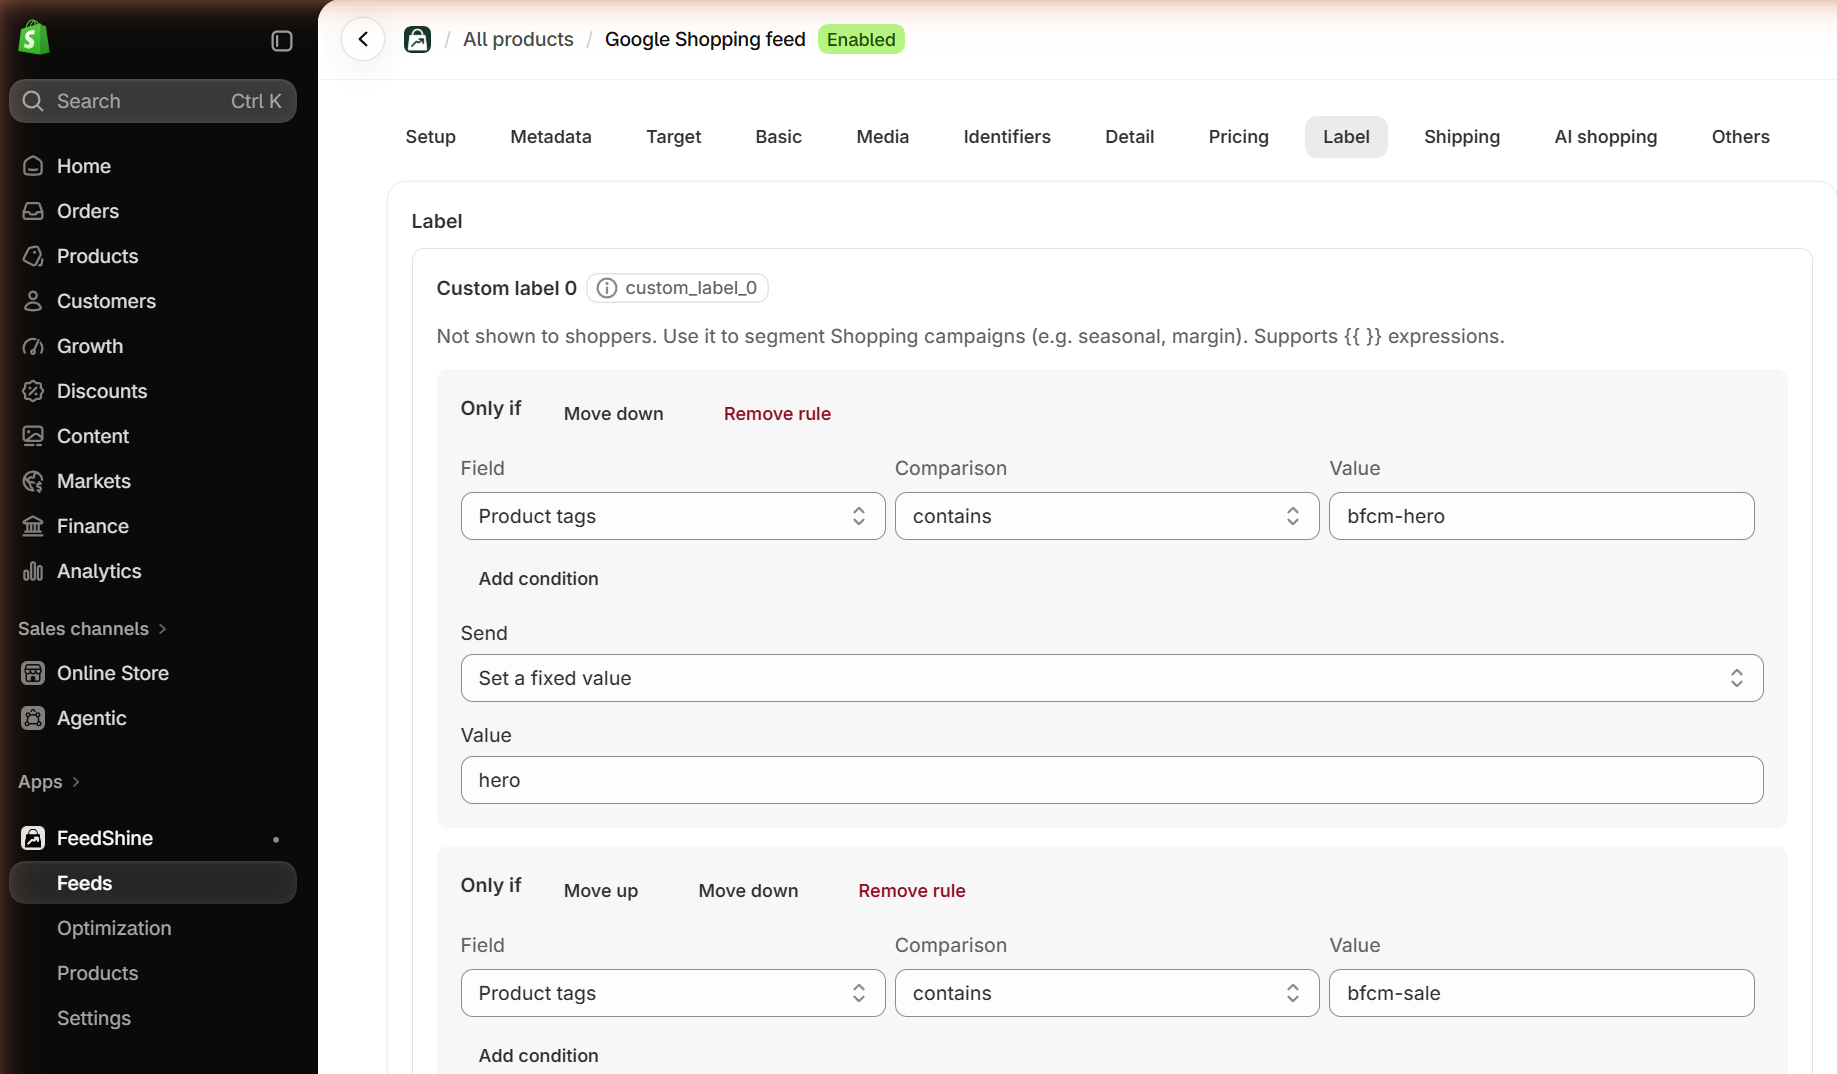Expand the Sales channels section

[92, 629]
